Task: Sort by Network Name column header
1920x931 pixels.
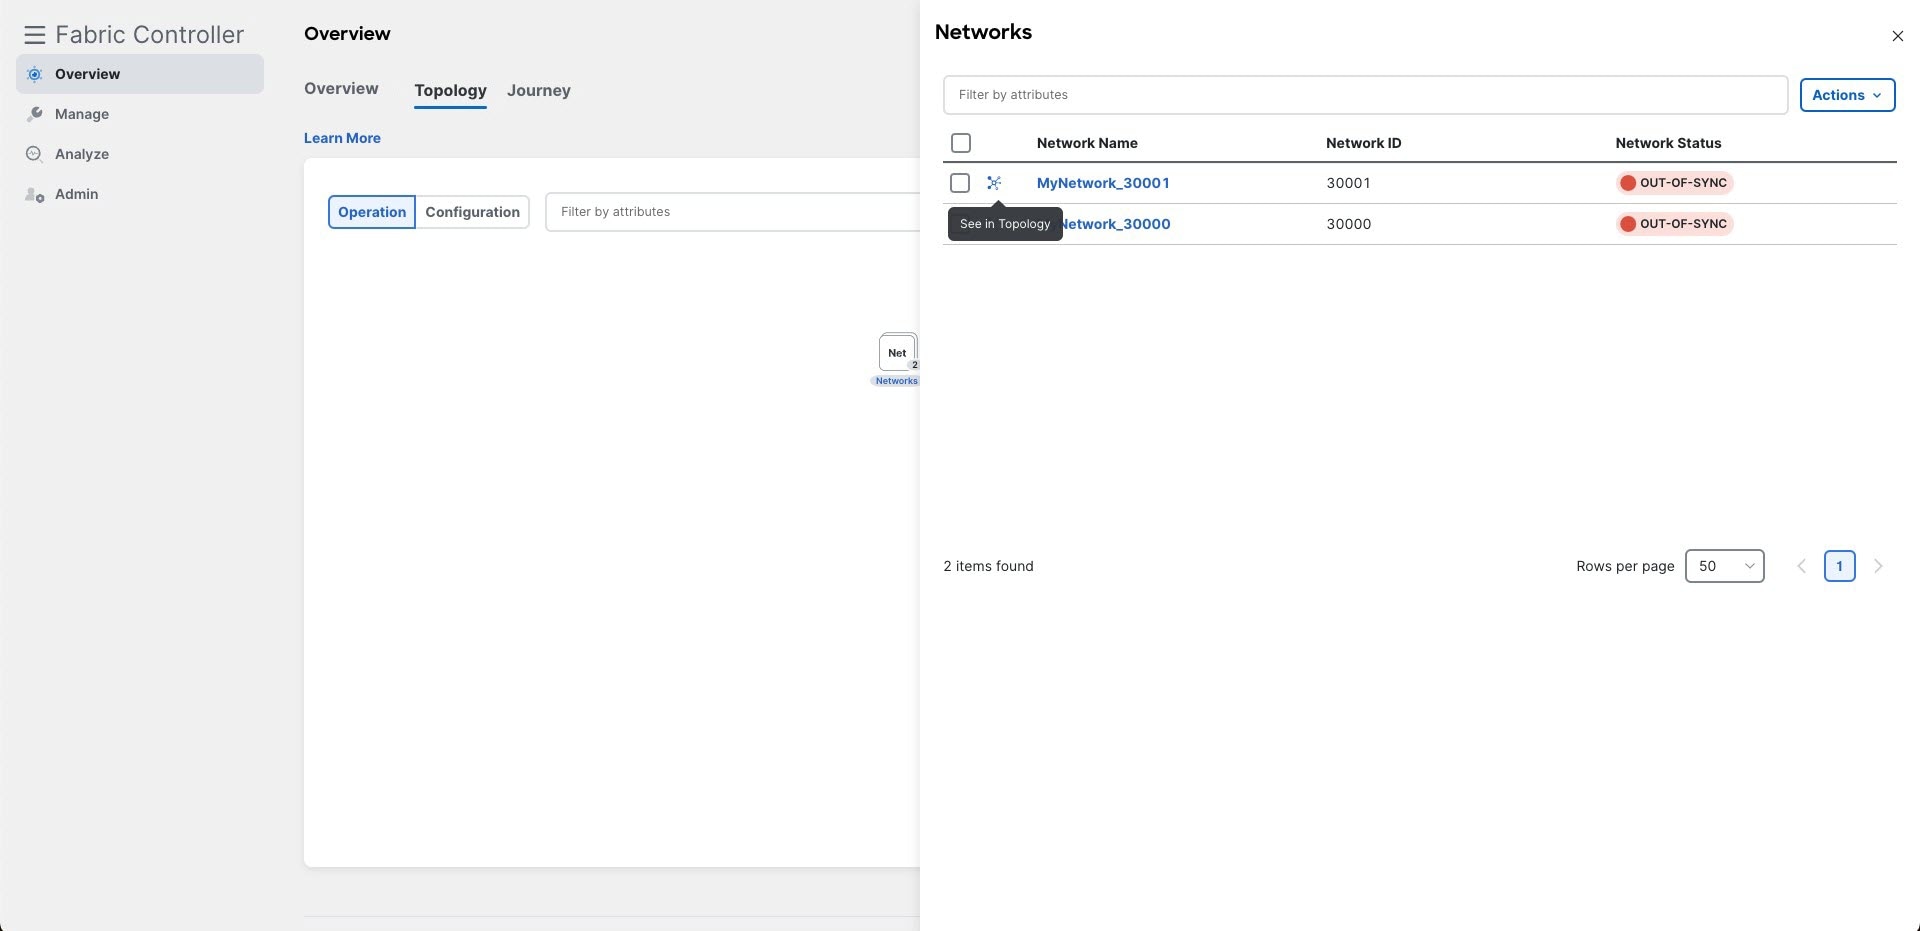Action: [x=1087, y=143]
